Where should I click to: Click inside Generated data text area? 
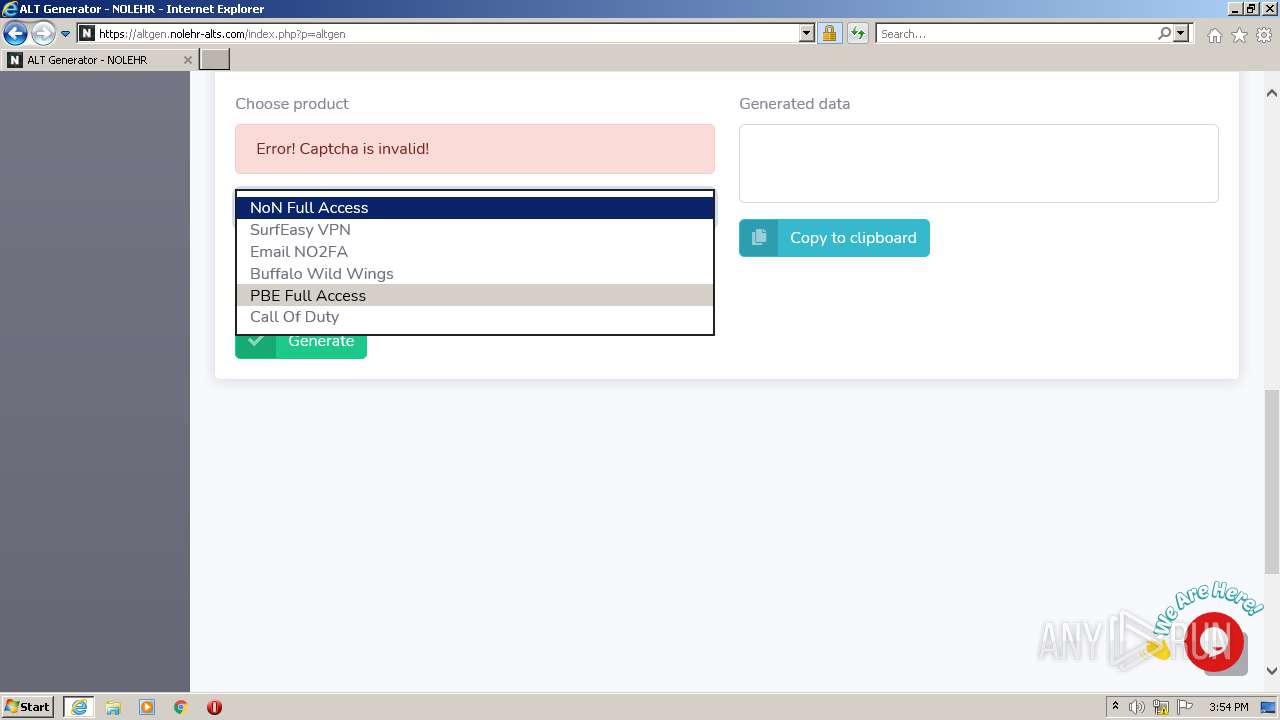click(978, 164)
